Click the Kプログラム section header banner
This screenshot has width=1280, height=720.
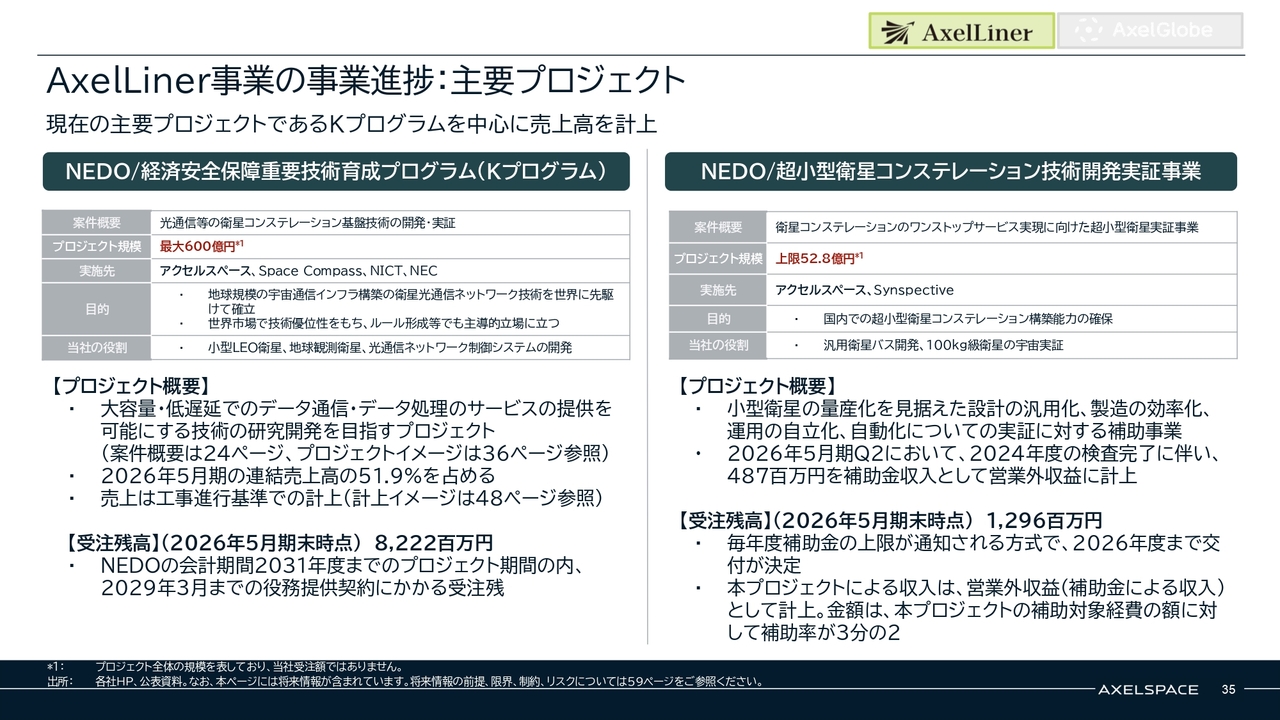pyautogui.click(x=336, y=171)
